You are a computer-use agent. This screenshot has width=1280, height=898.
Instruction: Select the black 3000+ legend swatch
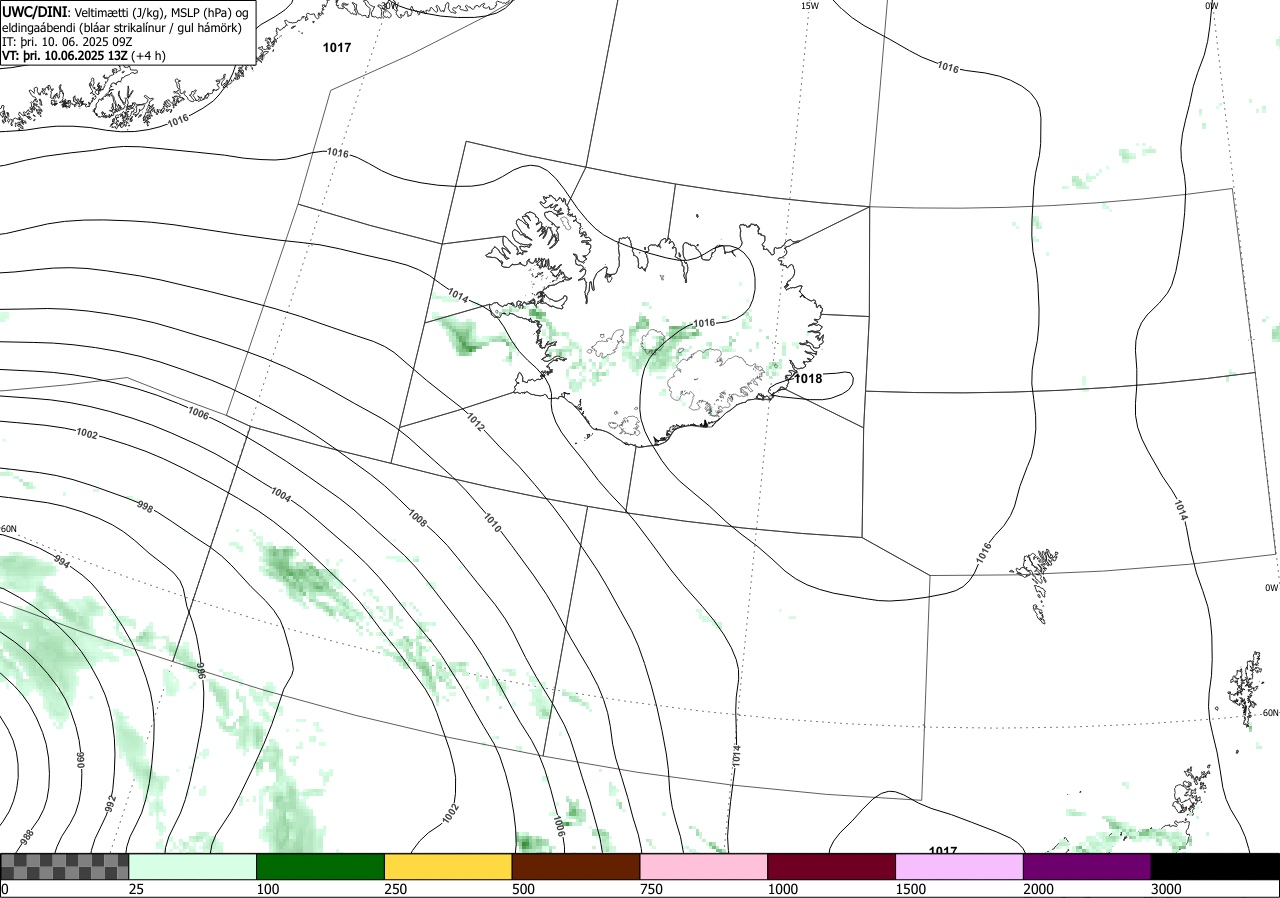point(1216,866)
